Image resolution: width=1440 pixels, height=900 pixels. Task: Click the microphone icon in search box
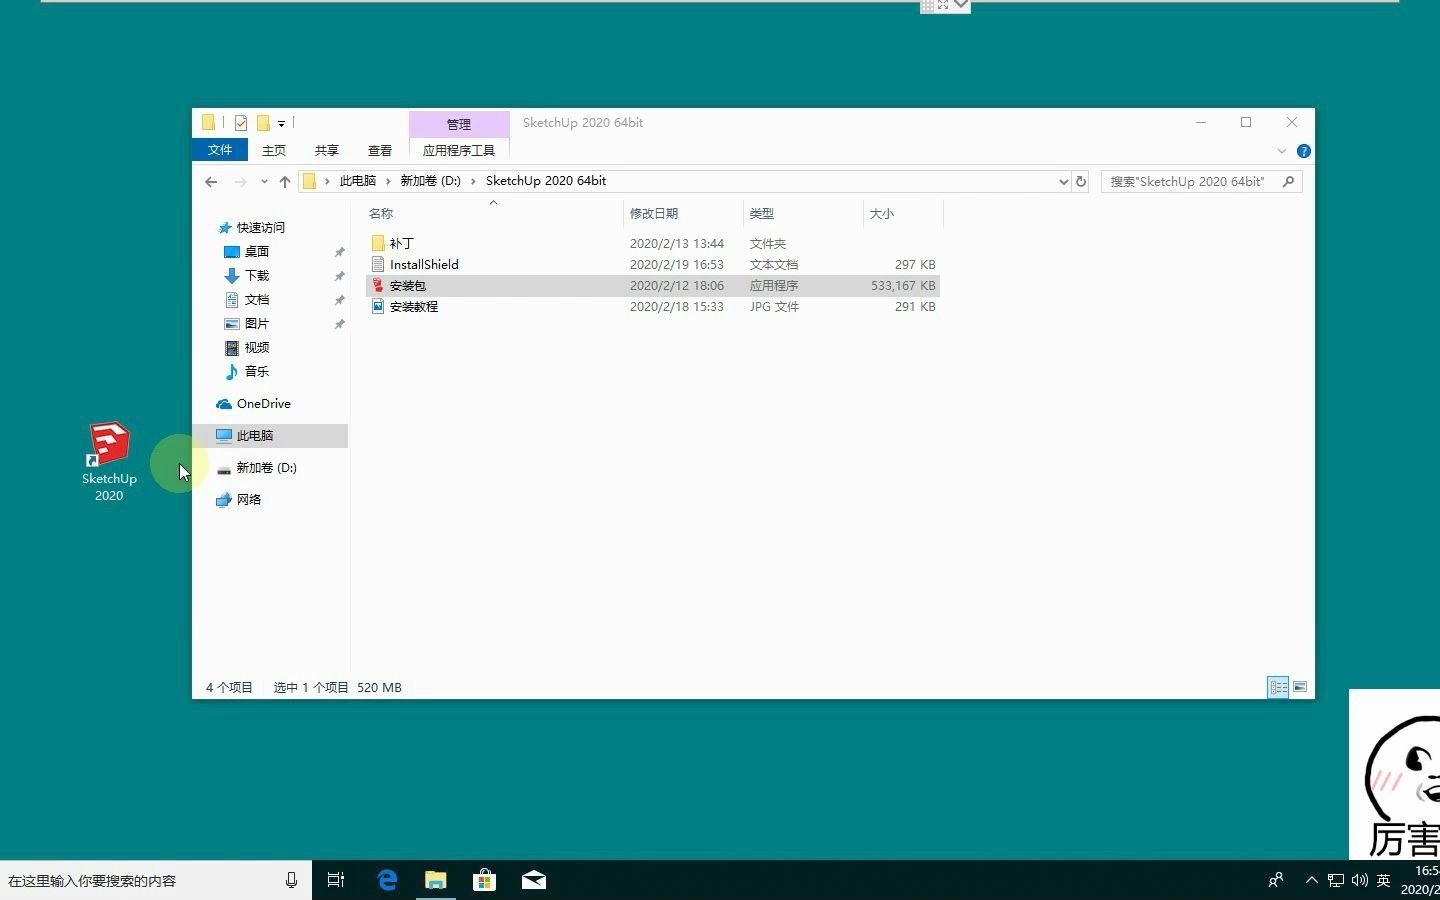[x=291, y=880]
